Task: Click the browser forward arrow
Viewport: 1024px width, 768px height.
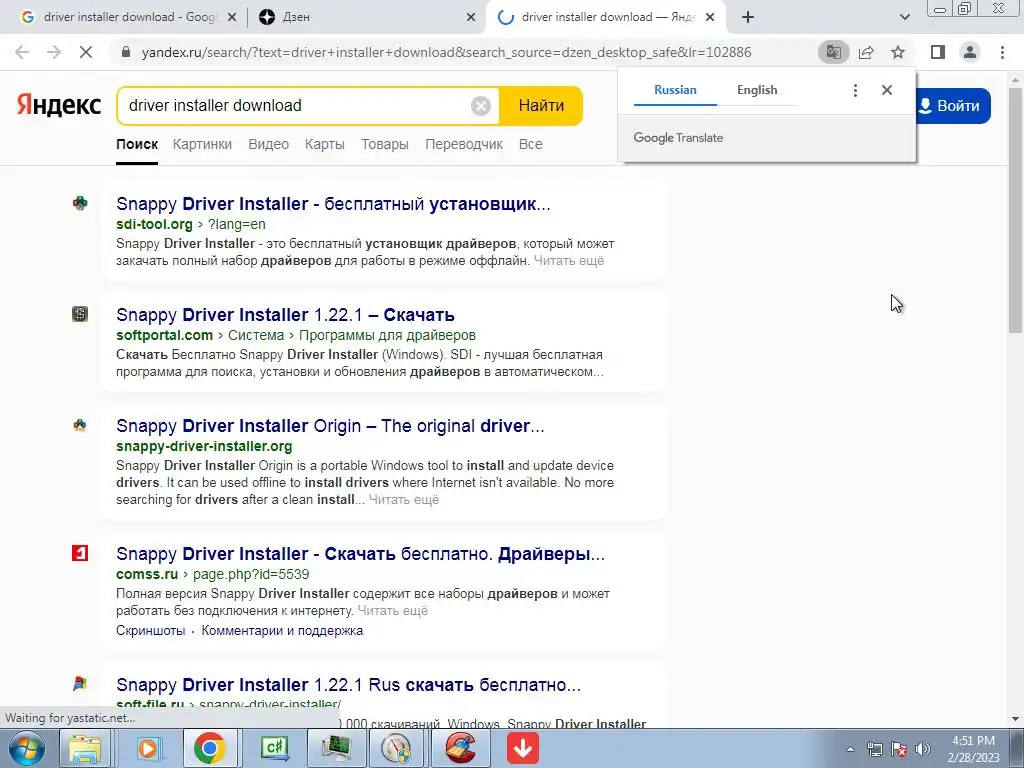Action: click(x=54, y=52)
